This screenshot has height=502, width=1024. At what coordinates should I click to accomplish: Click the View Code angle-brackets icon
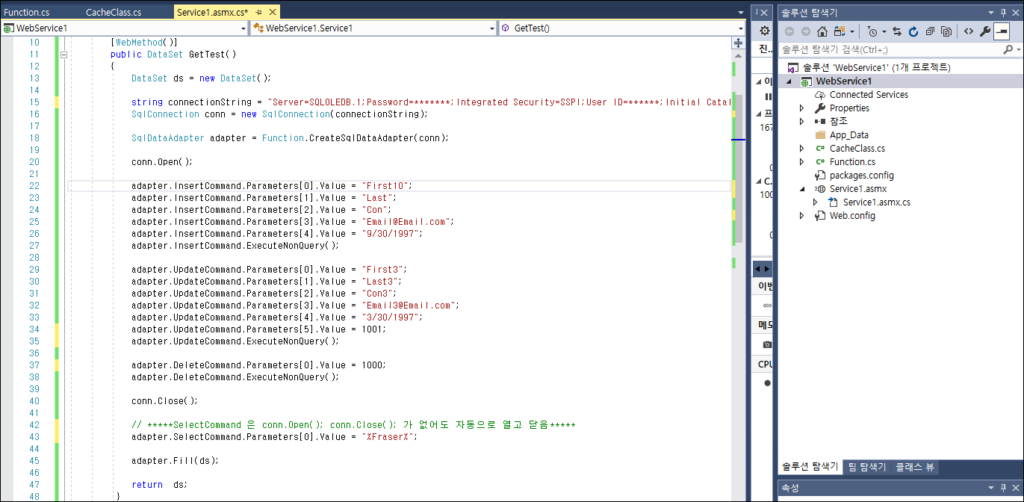click(x=968, y=31)
